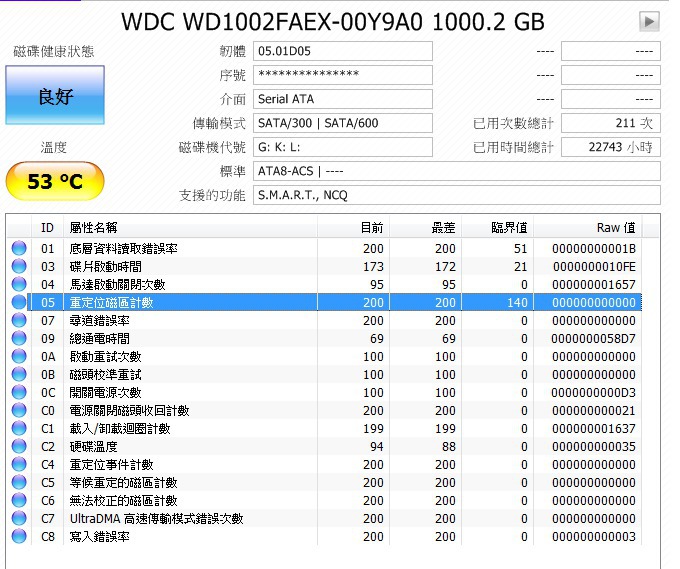The height and width of the screenshot is (569, 680).
Task: Click the drive letter field G: K: L:
Action: tap(343, 147)
